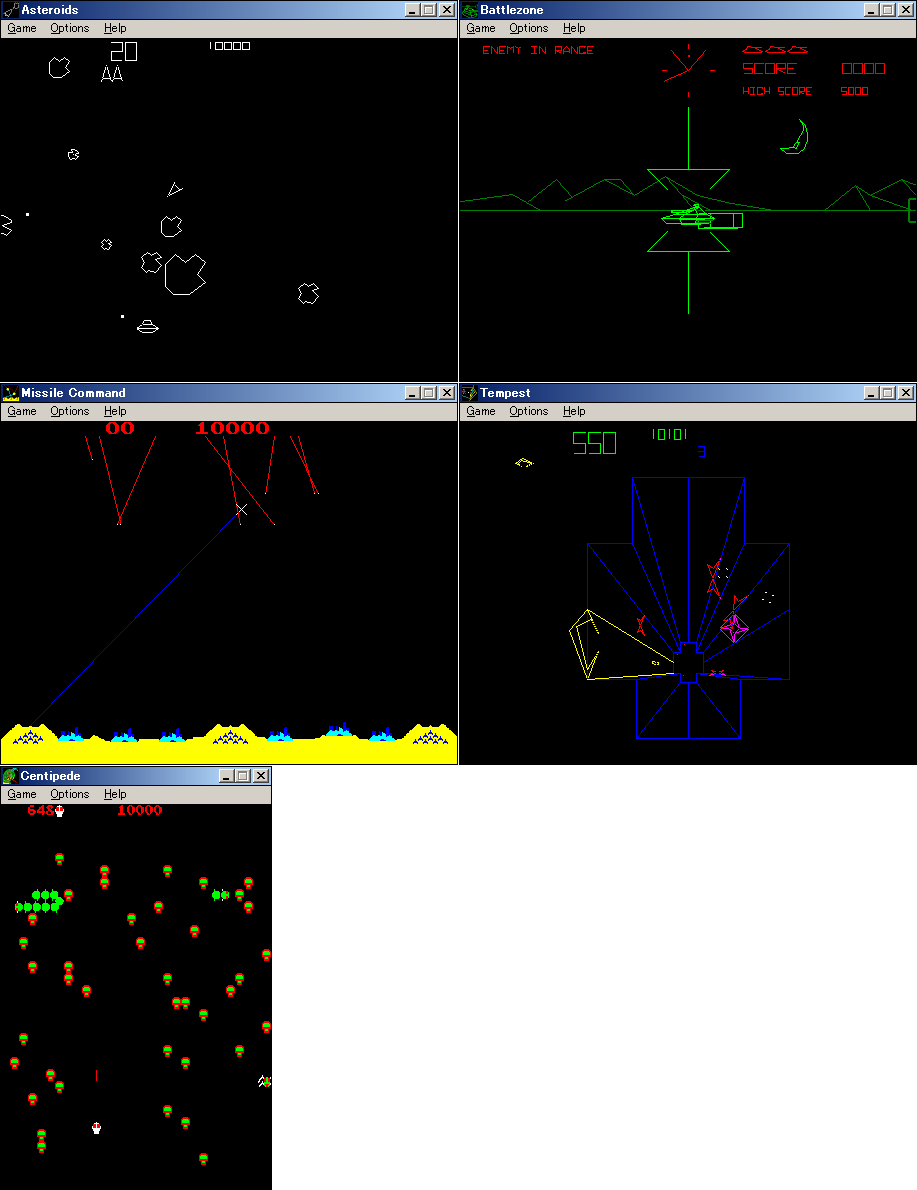The width and height of the screenshot is (917, 1190).
Task: Click the SCORE label in Battlezone
Action: tap(769, 68)
